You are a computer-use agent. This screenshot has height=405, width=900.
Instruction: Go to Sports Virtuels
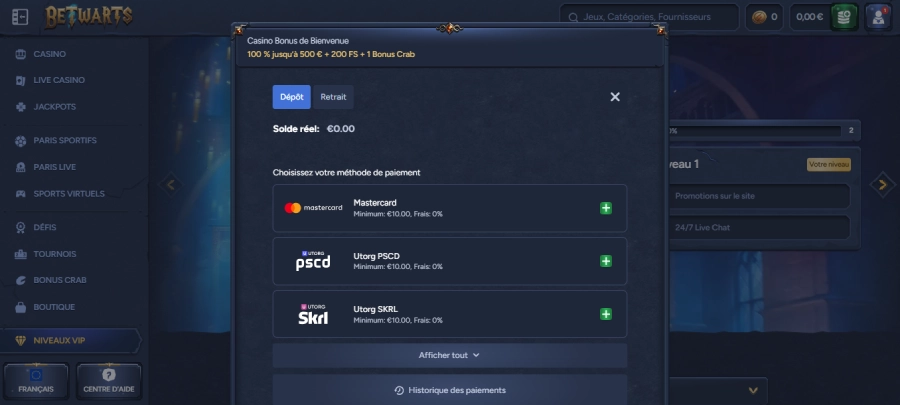coord(69,194)
